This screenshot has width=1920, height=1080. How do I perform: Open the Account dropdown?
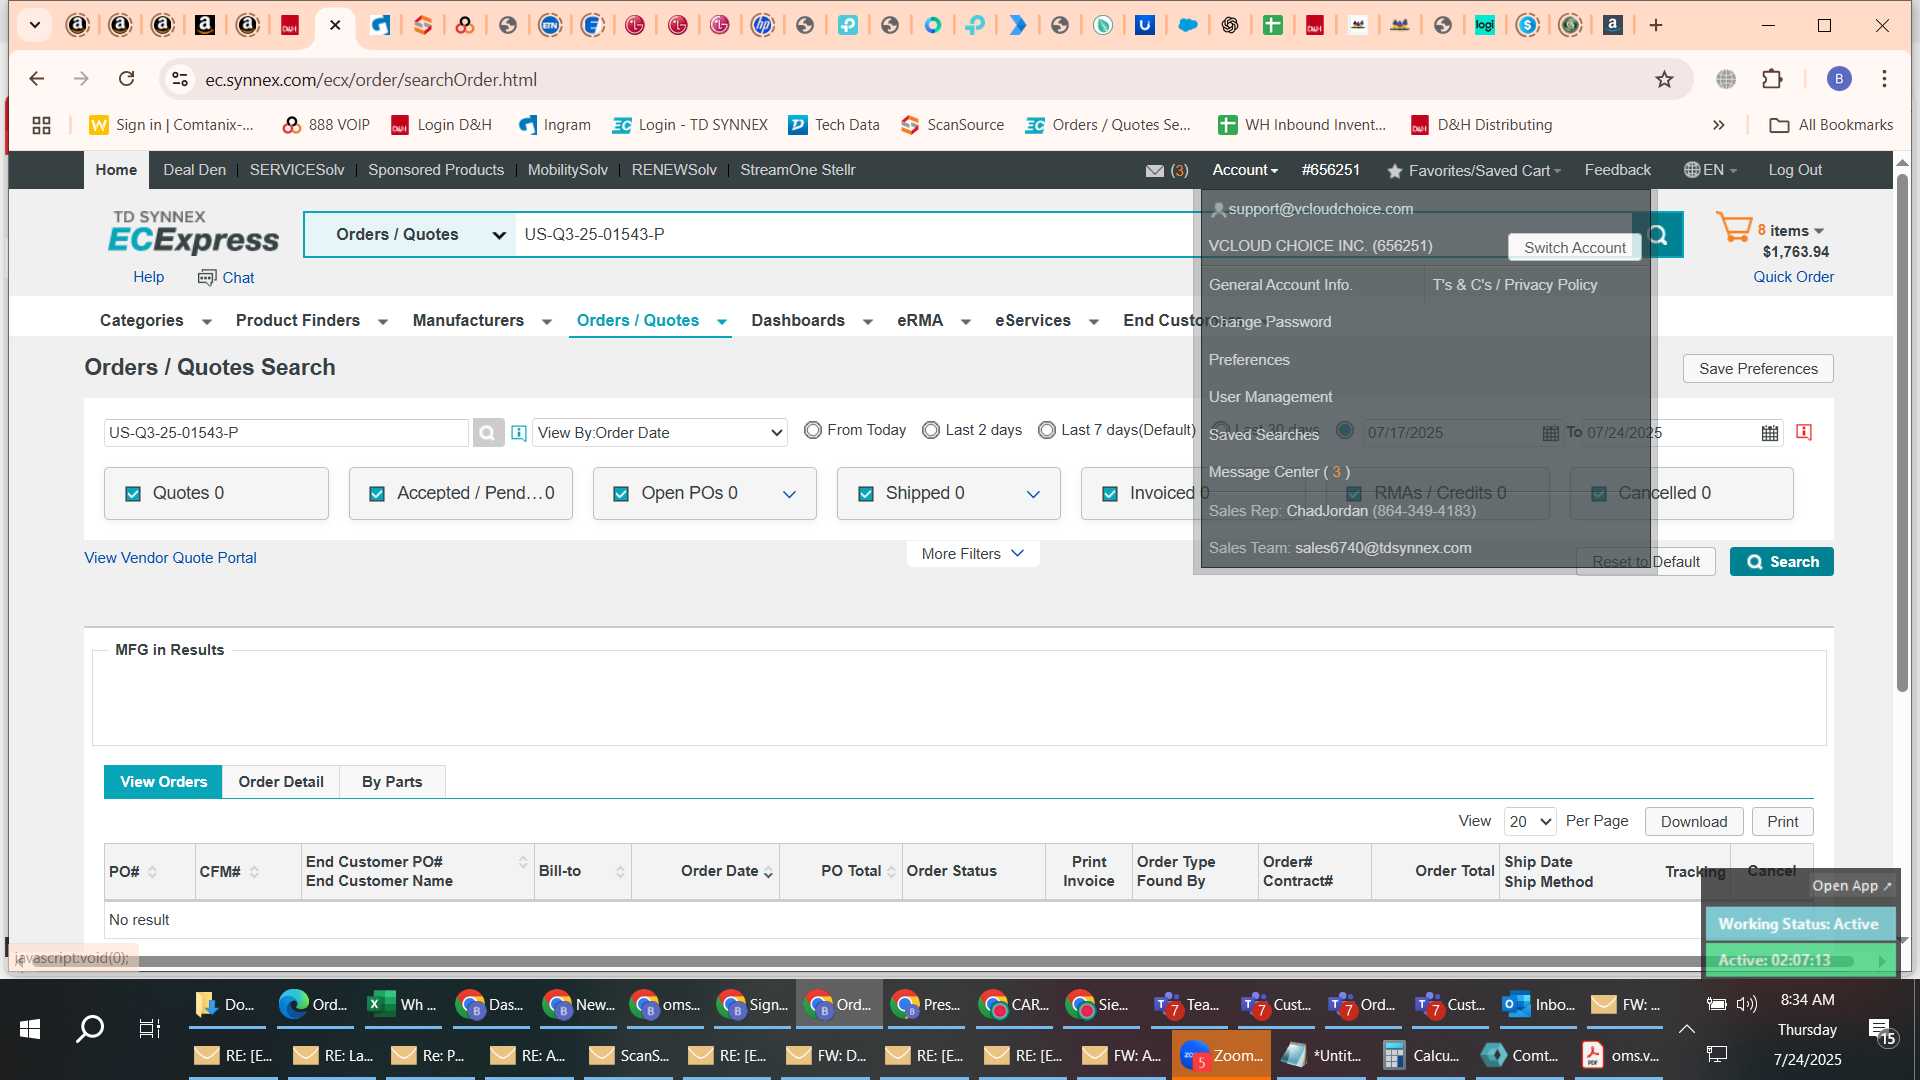[1245, 170]
